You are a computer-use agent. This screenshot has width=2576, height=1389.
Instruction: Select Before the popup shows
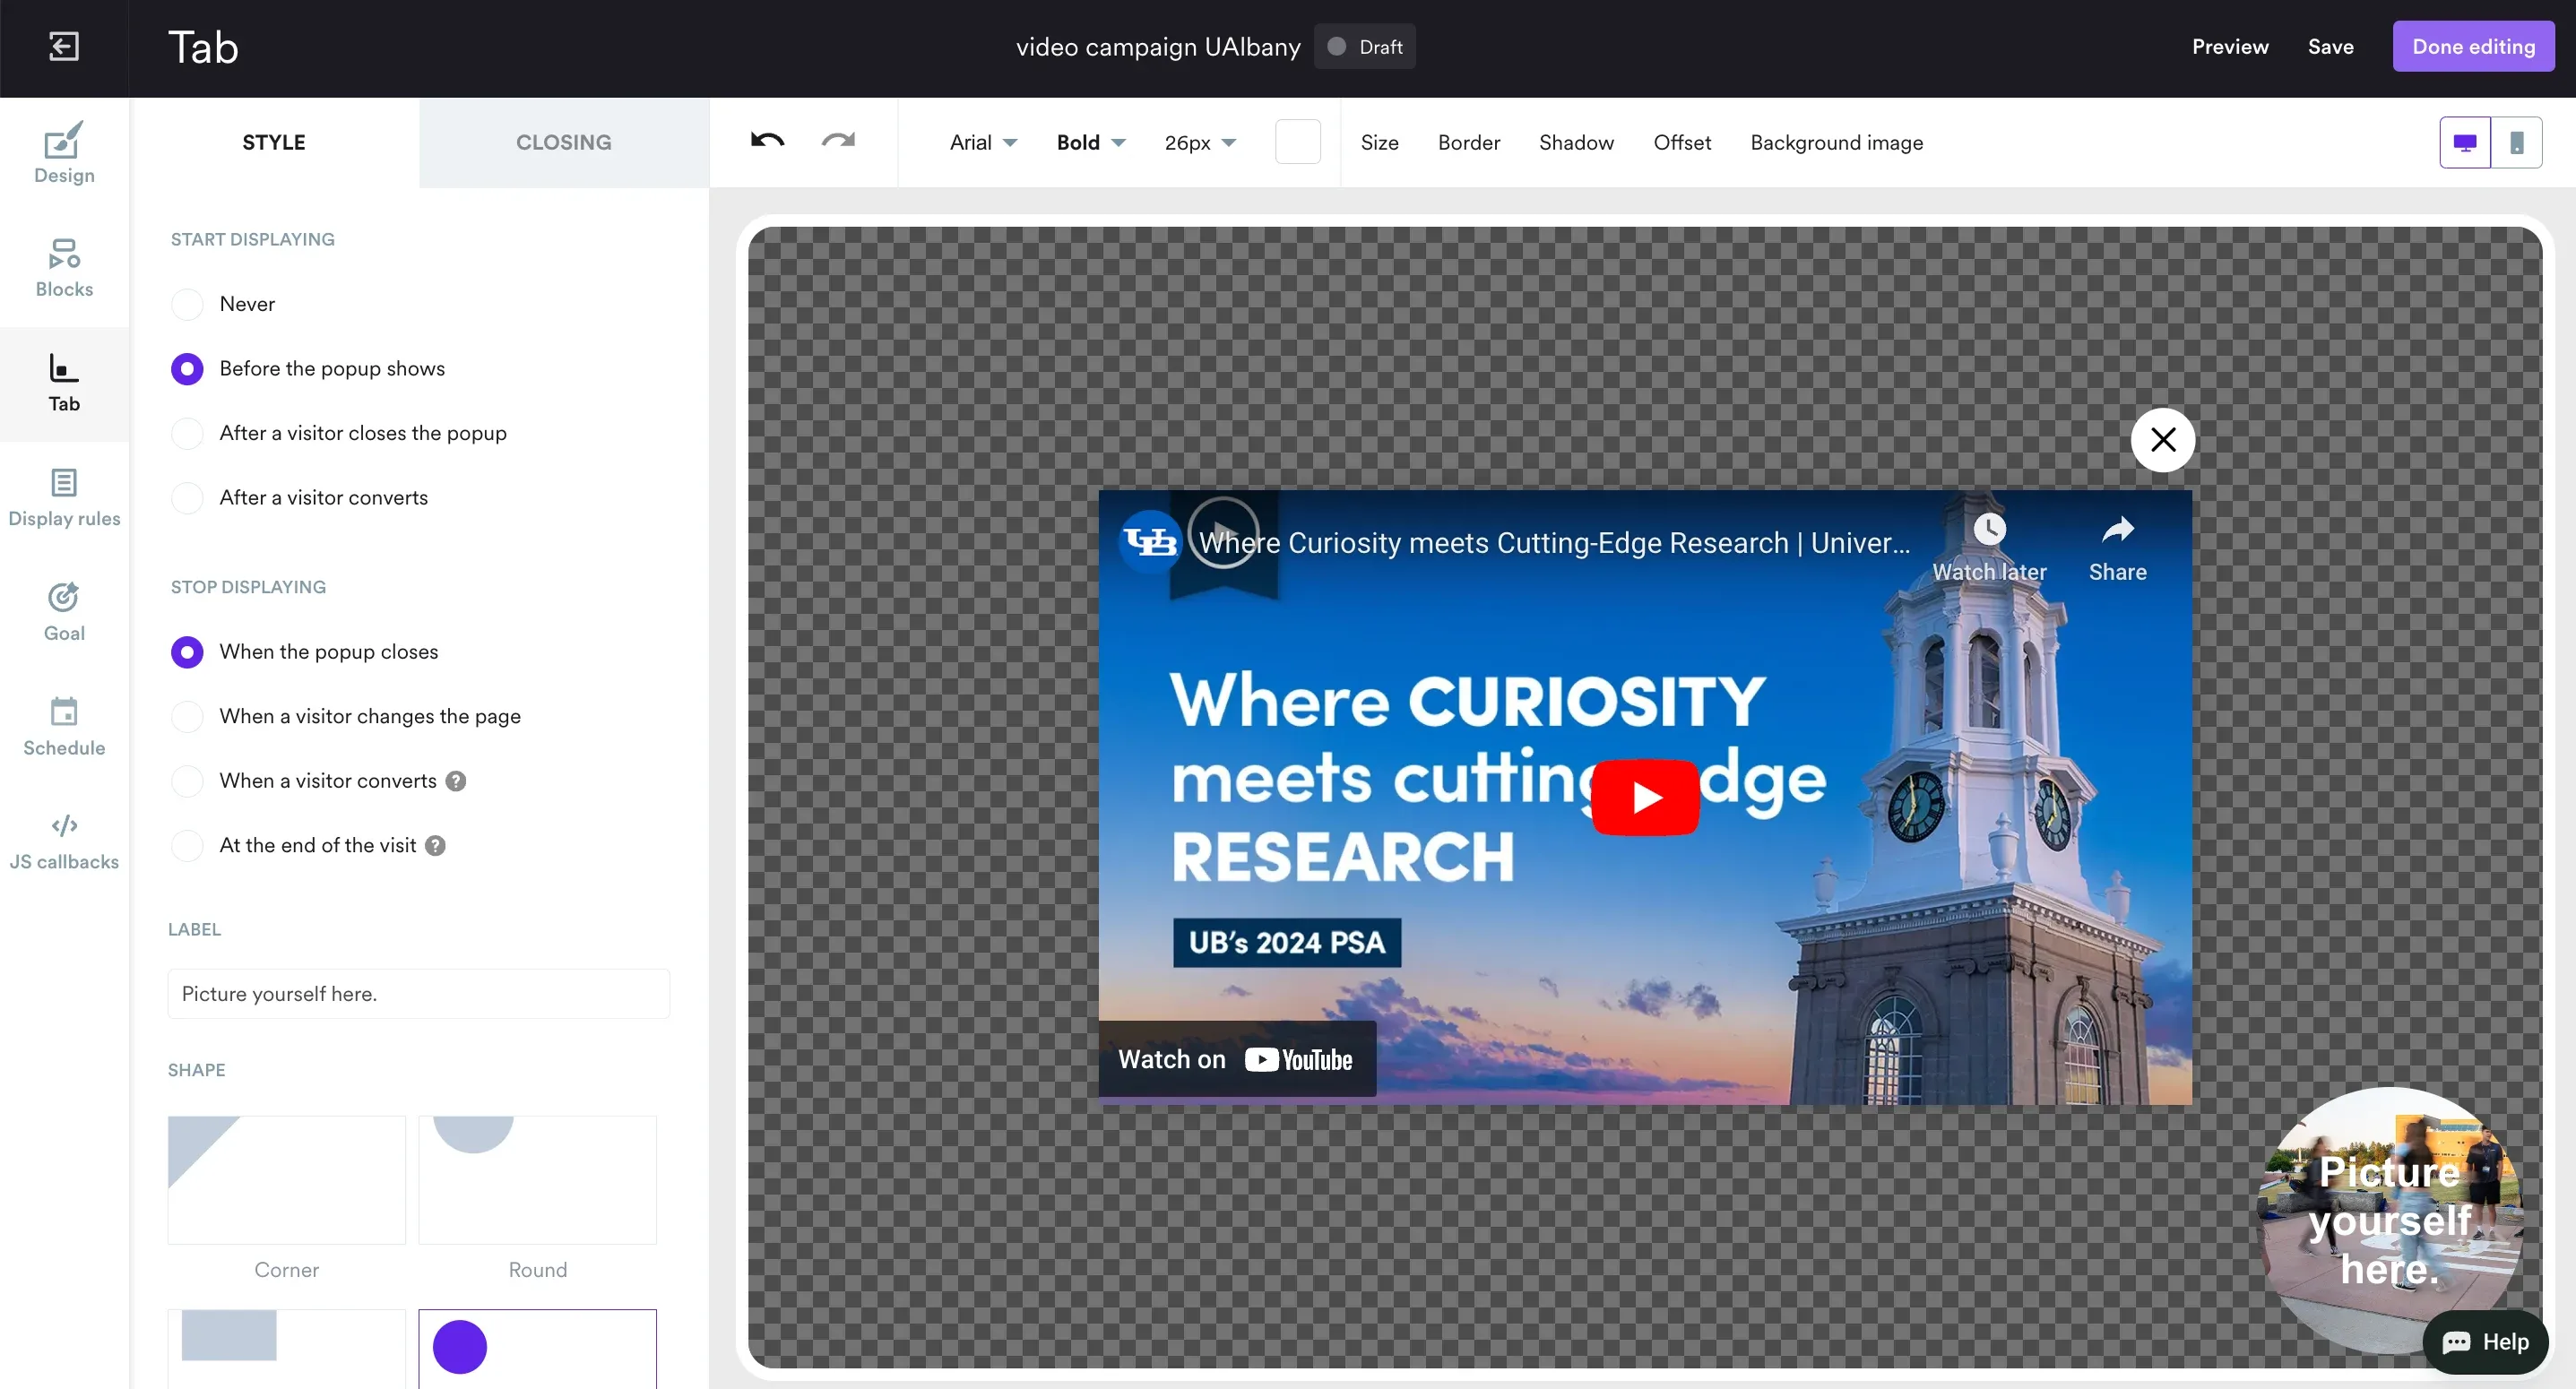(x=187, y=369)
